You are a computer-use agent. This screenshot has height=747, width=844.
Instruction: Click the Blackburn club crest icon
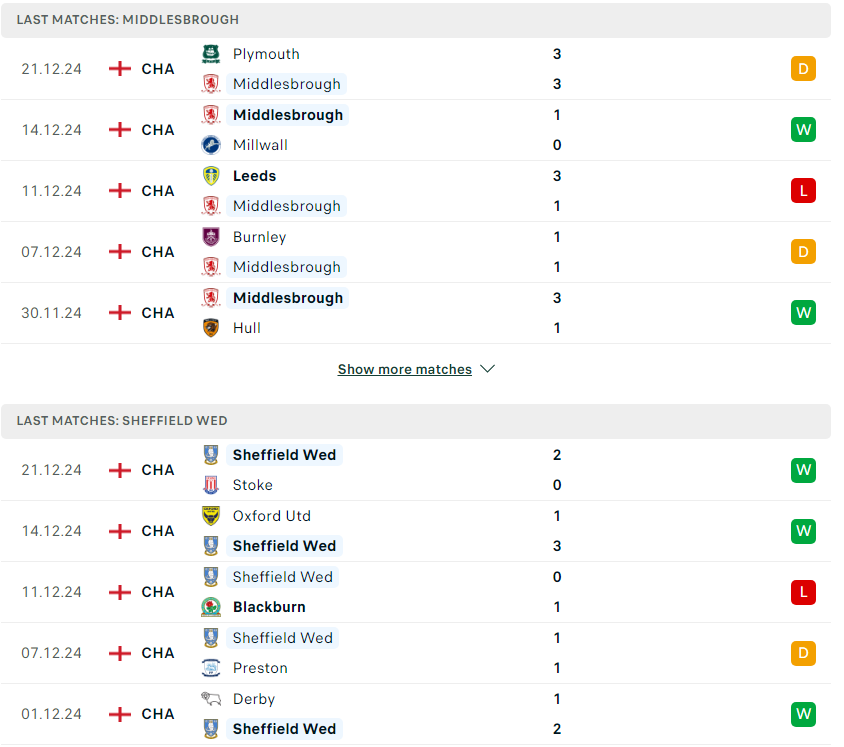click(211, 607)
